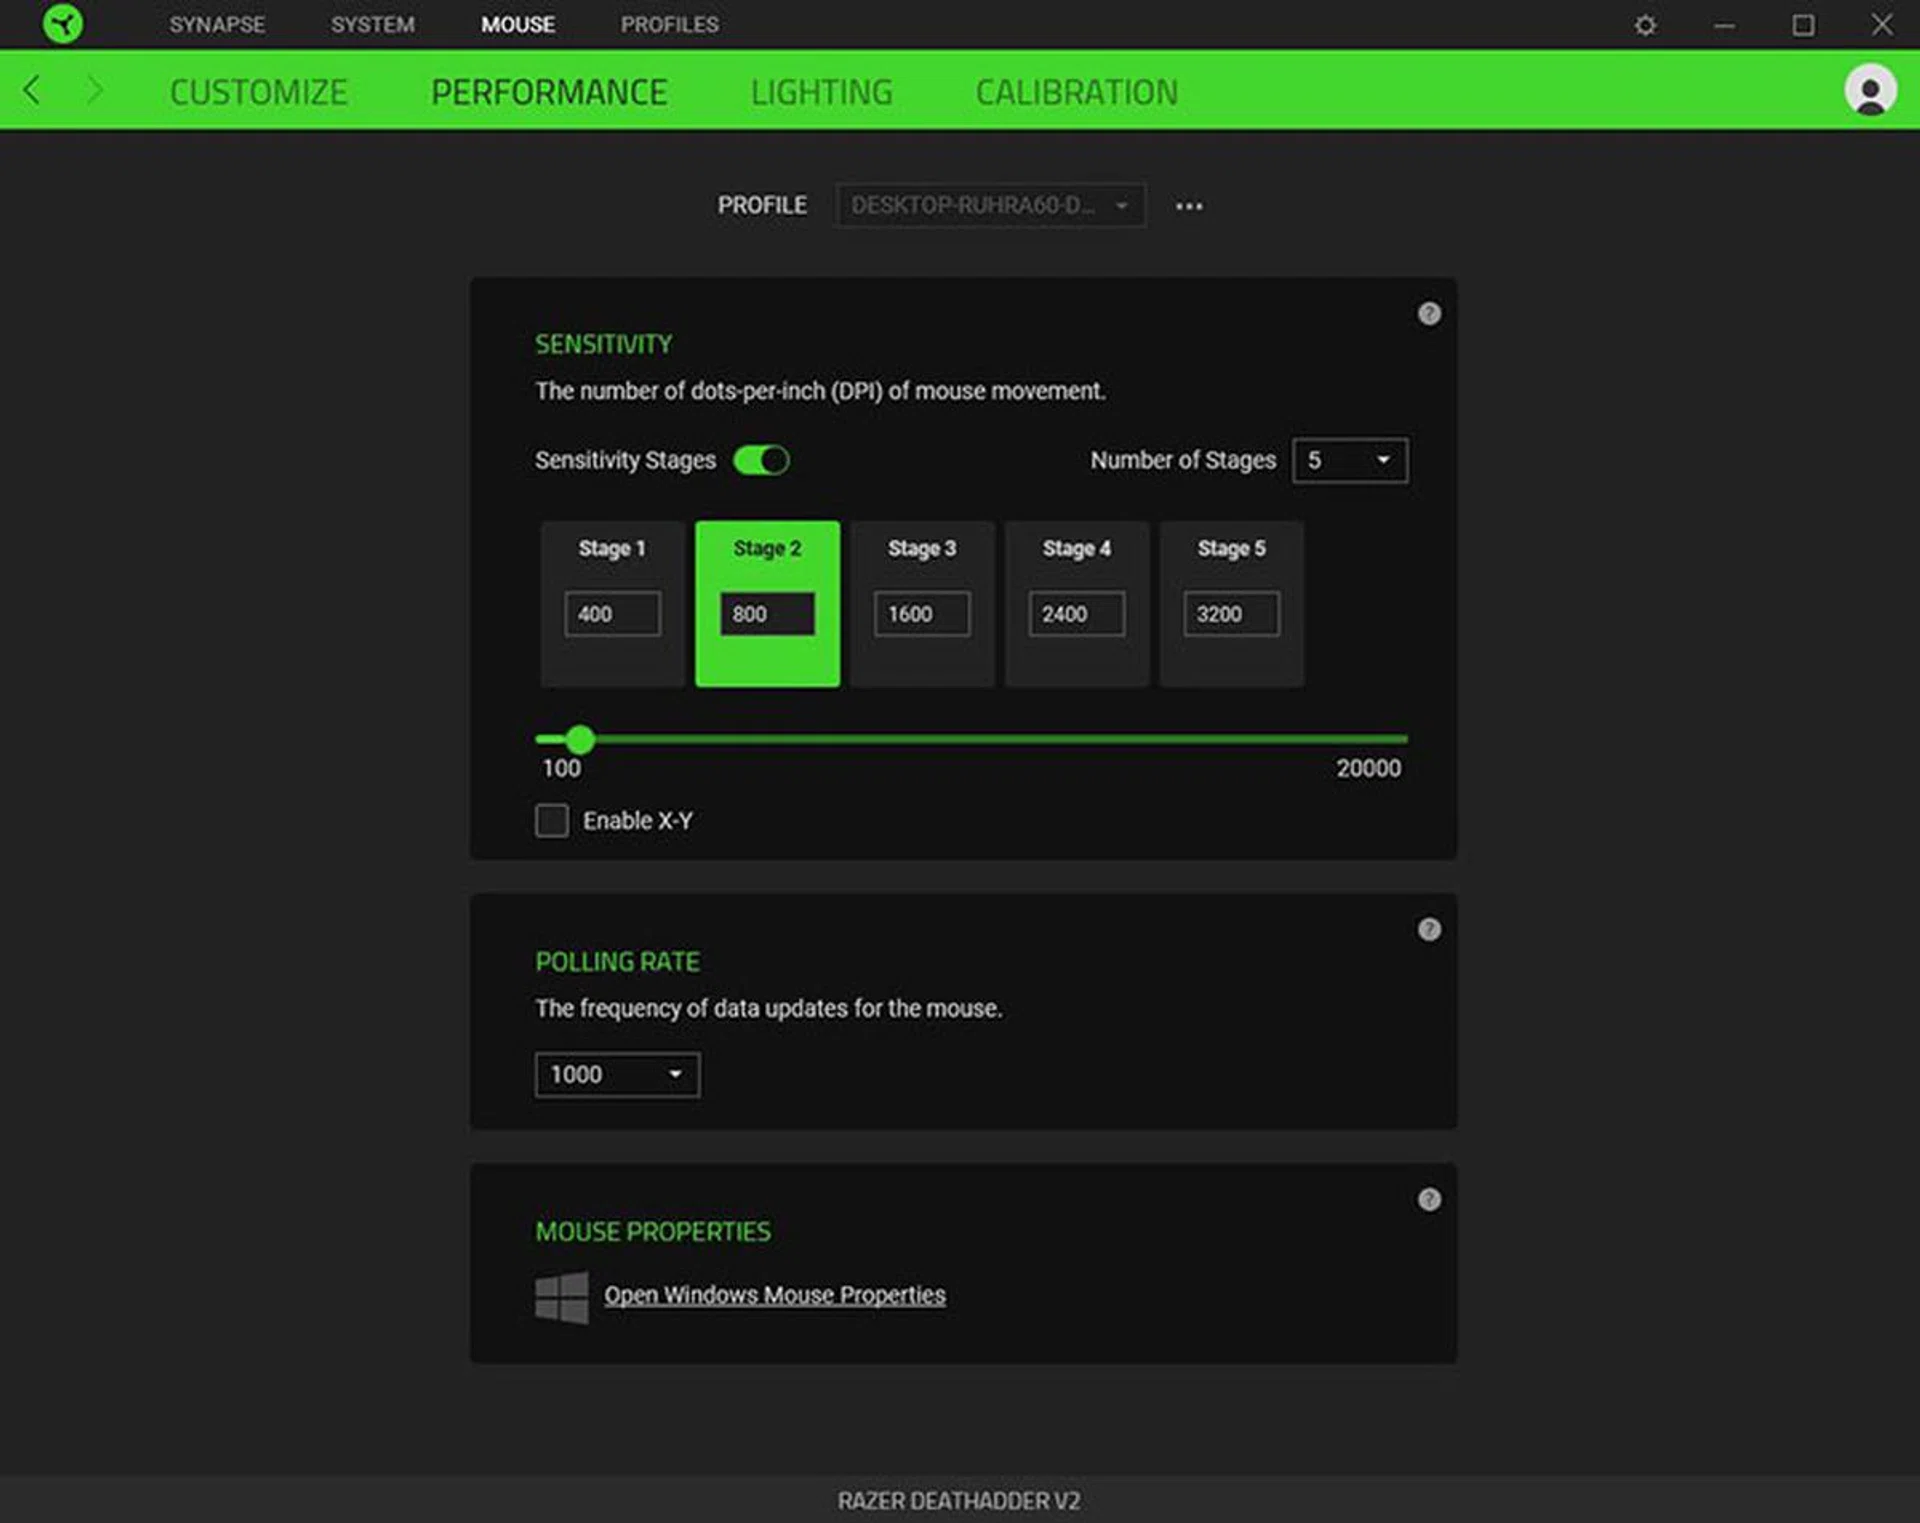The height and width of the screenshot is (1523, 1920).
Task: Switch to the Lighting tab
Action: coord(821,92)
